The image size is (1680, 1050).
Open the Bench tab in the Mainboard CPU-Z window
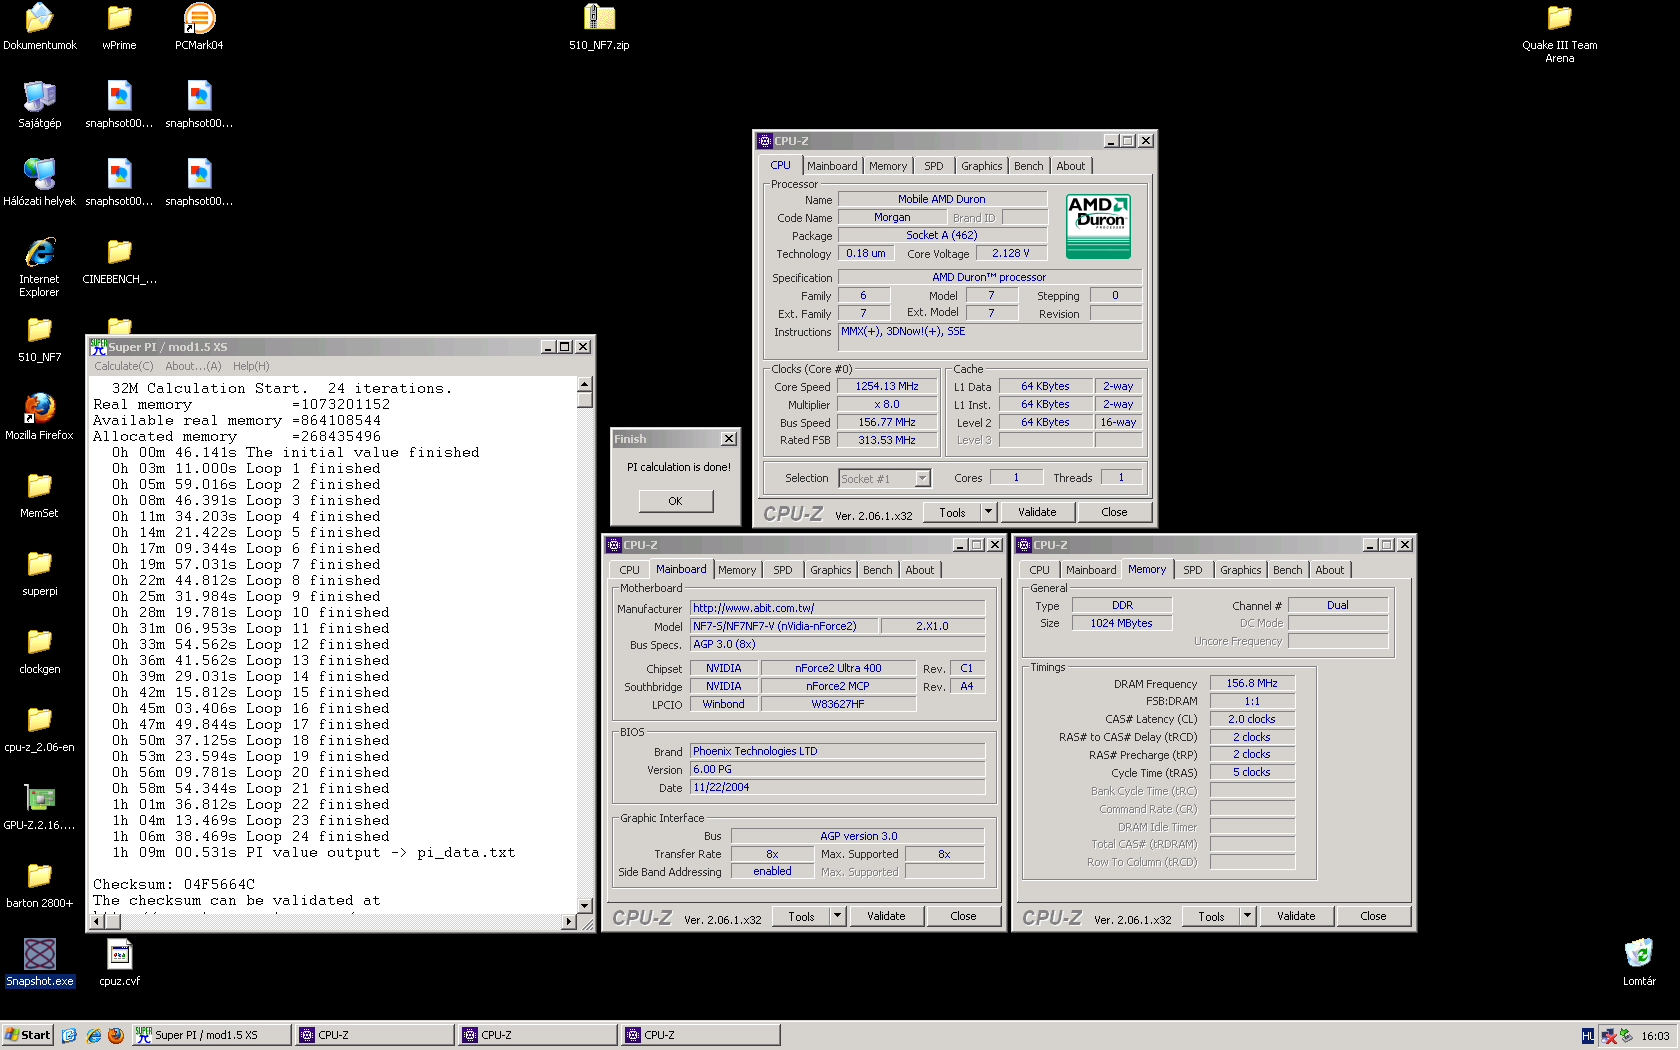878,570
